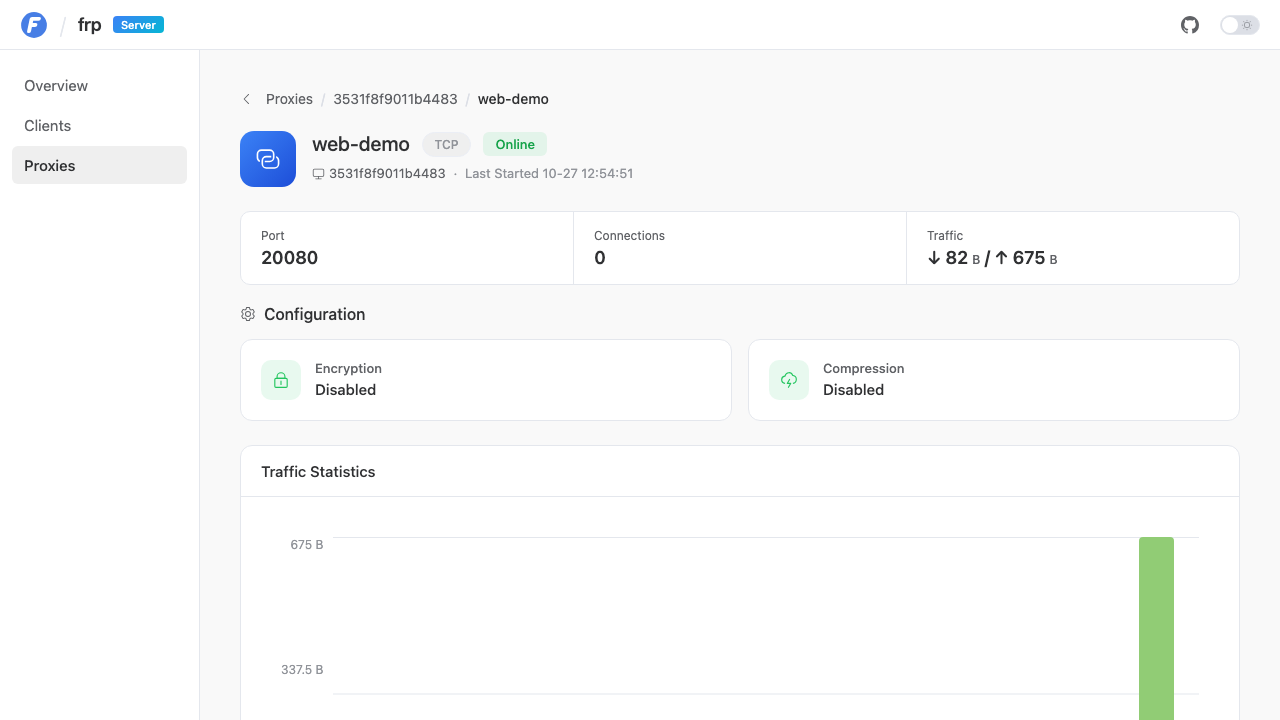Screen dimensions: 1280x720
Task: Click the web-demo breadcrumb text
Action: click(513, 99)
